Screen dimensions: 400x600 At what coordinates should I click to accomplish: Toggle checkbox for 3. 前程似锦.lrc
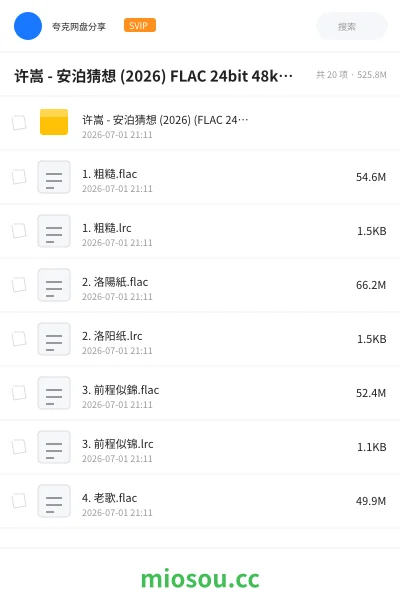pos(19,447)
